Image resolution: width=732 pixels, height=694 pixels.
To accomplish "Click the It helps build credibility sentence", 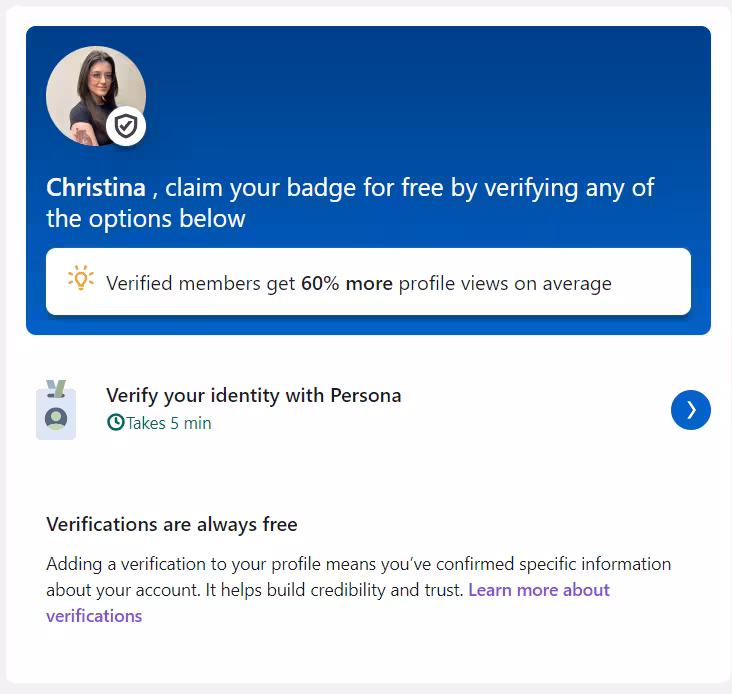I will [x=334, y=590].
